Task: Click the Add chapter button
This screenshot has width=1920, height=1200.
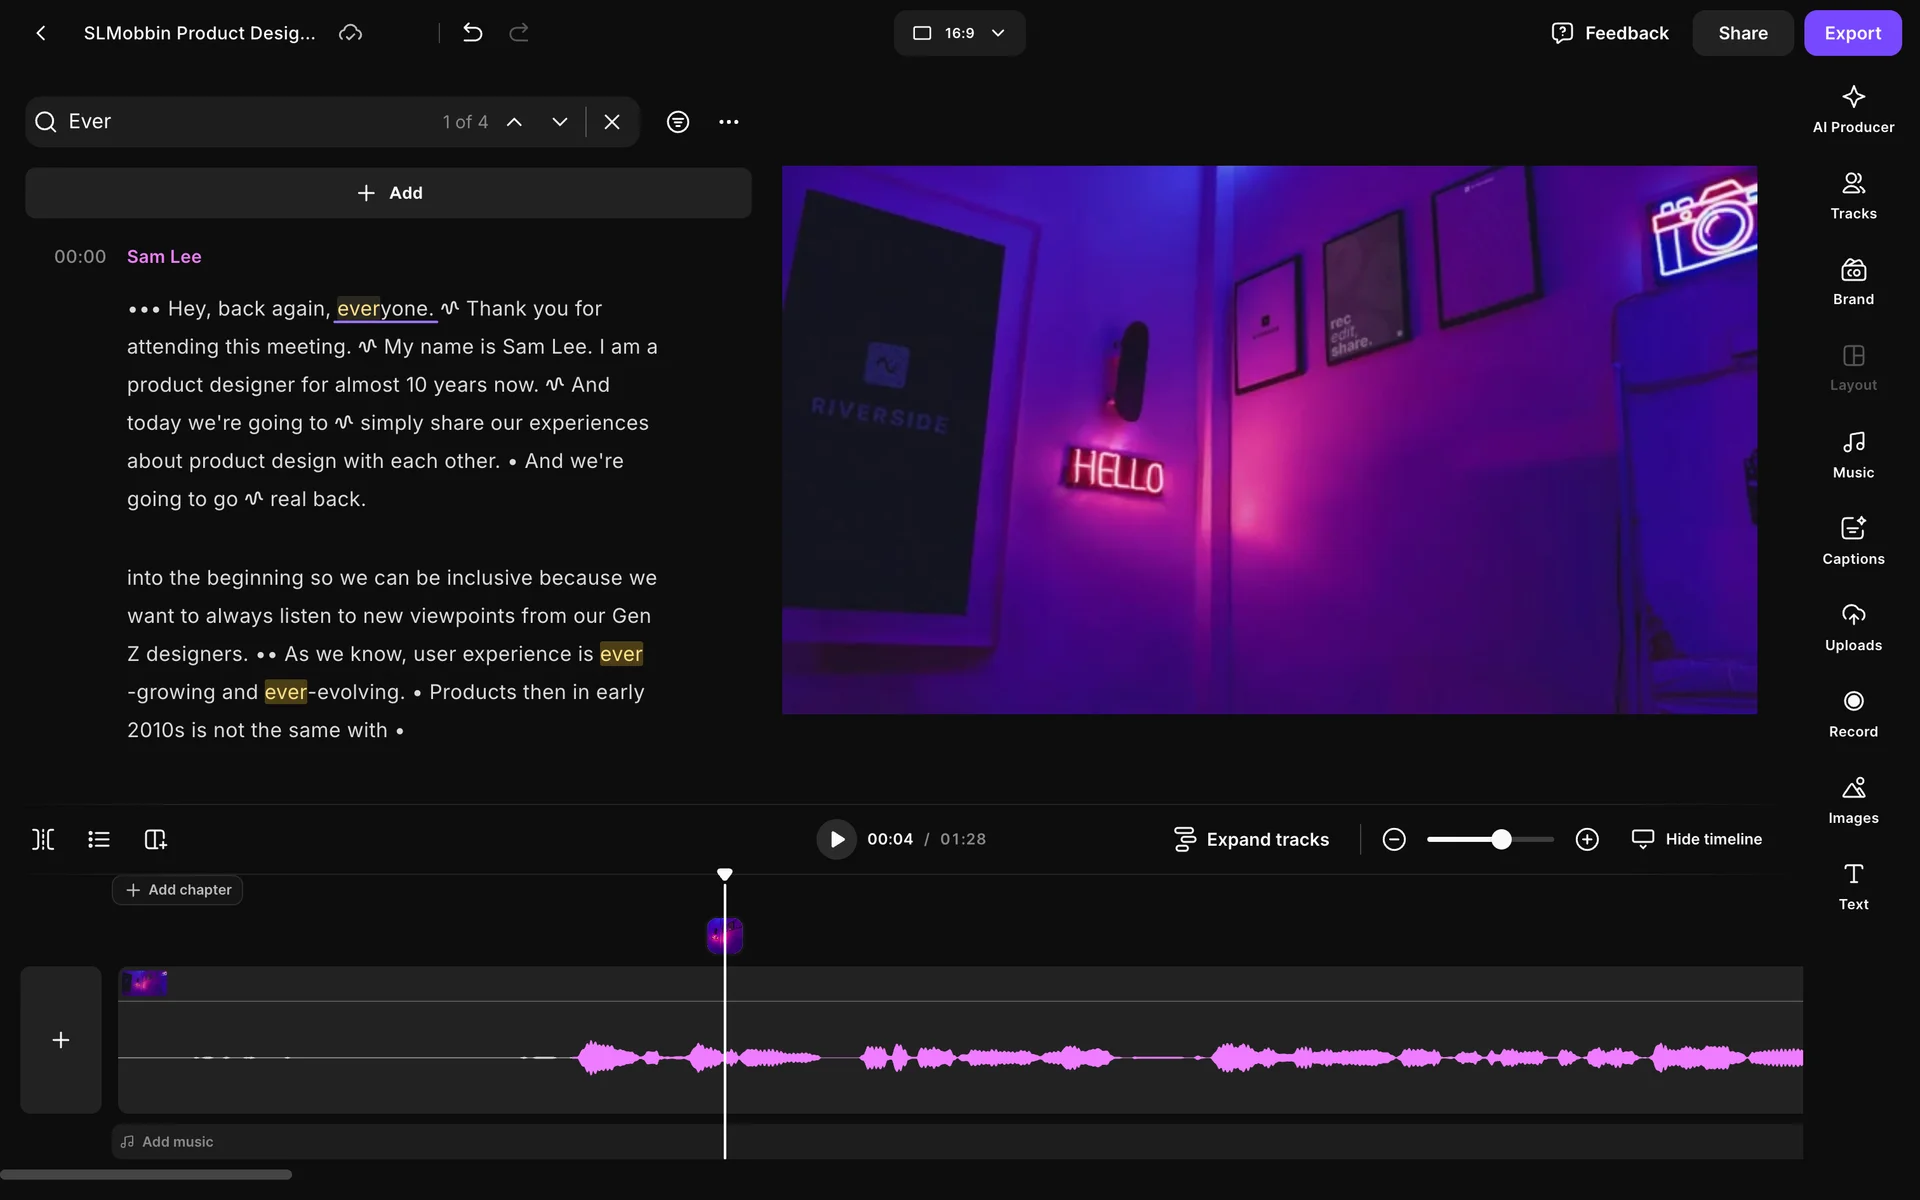Action: 178,890
